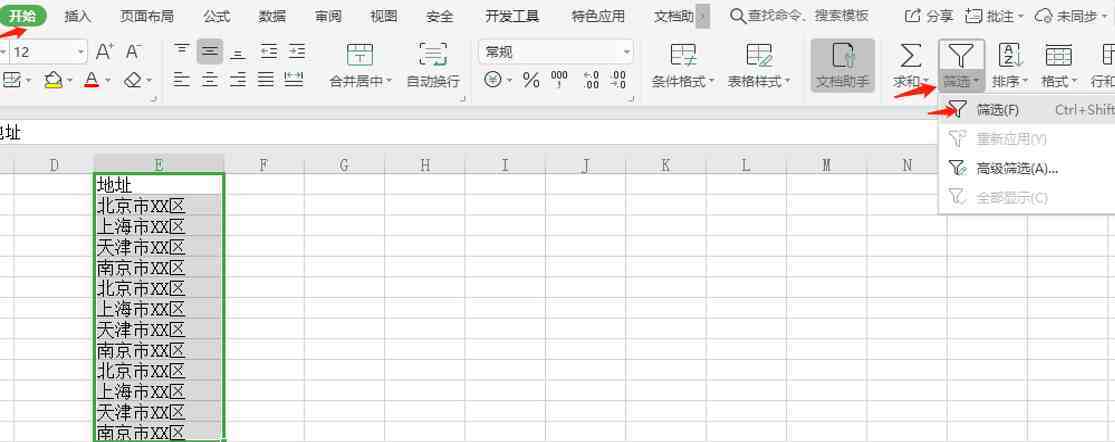Screen dimensions: 1115x442
Task: Click the eraser clear-format icon
Action: [x=133, y=80]
